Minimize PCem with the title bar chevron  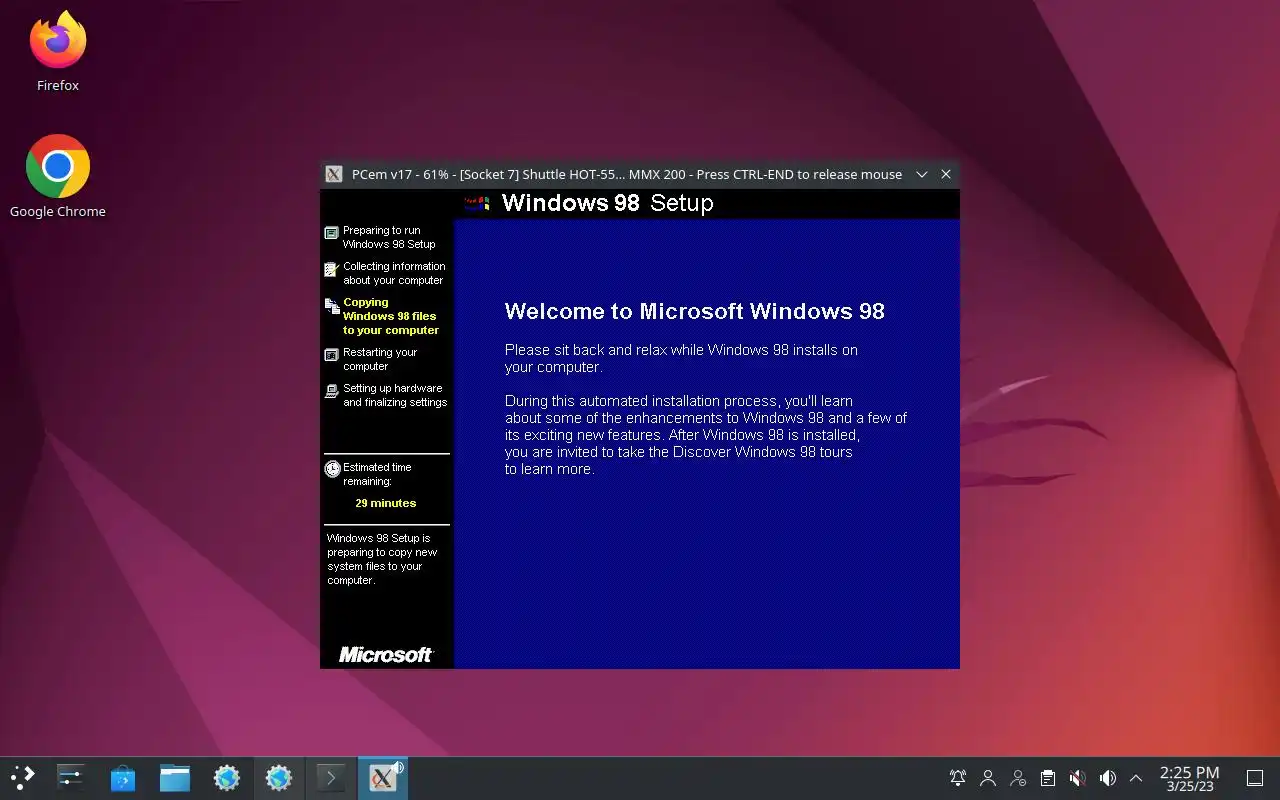coord(922,174)
